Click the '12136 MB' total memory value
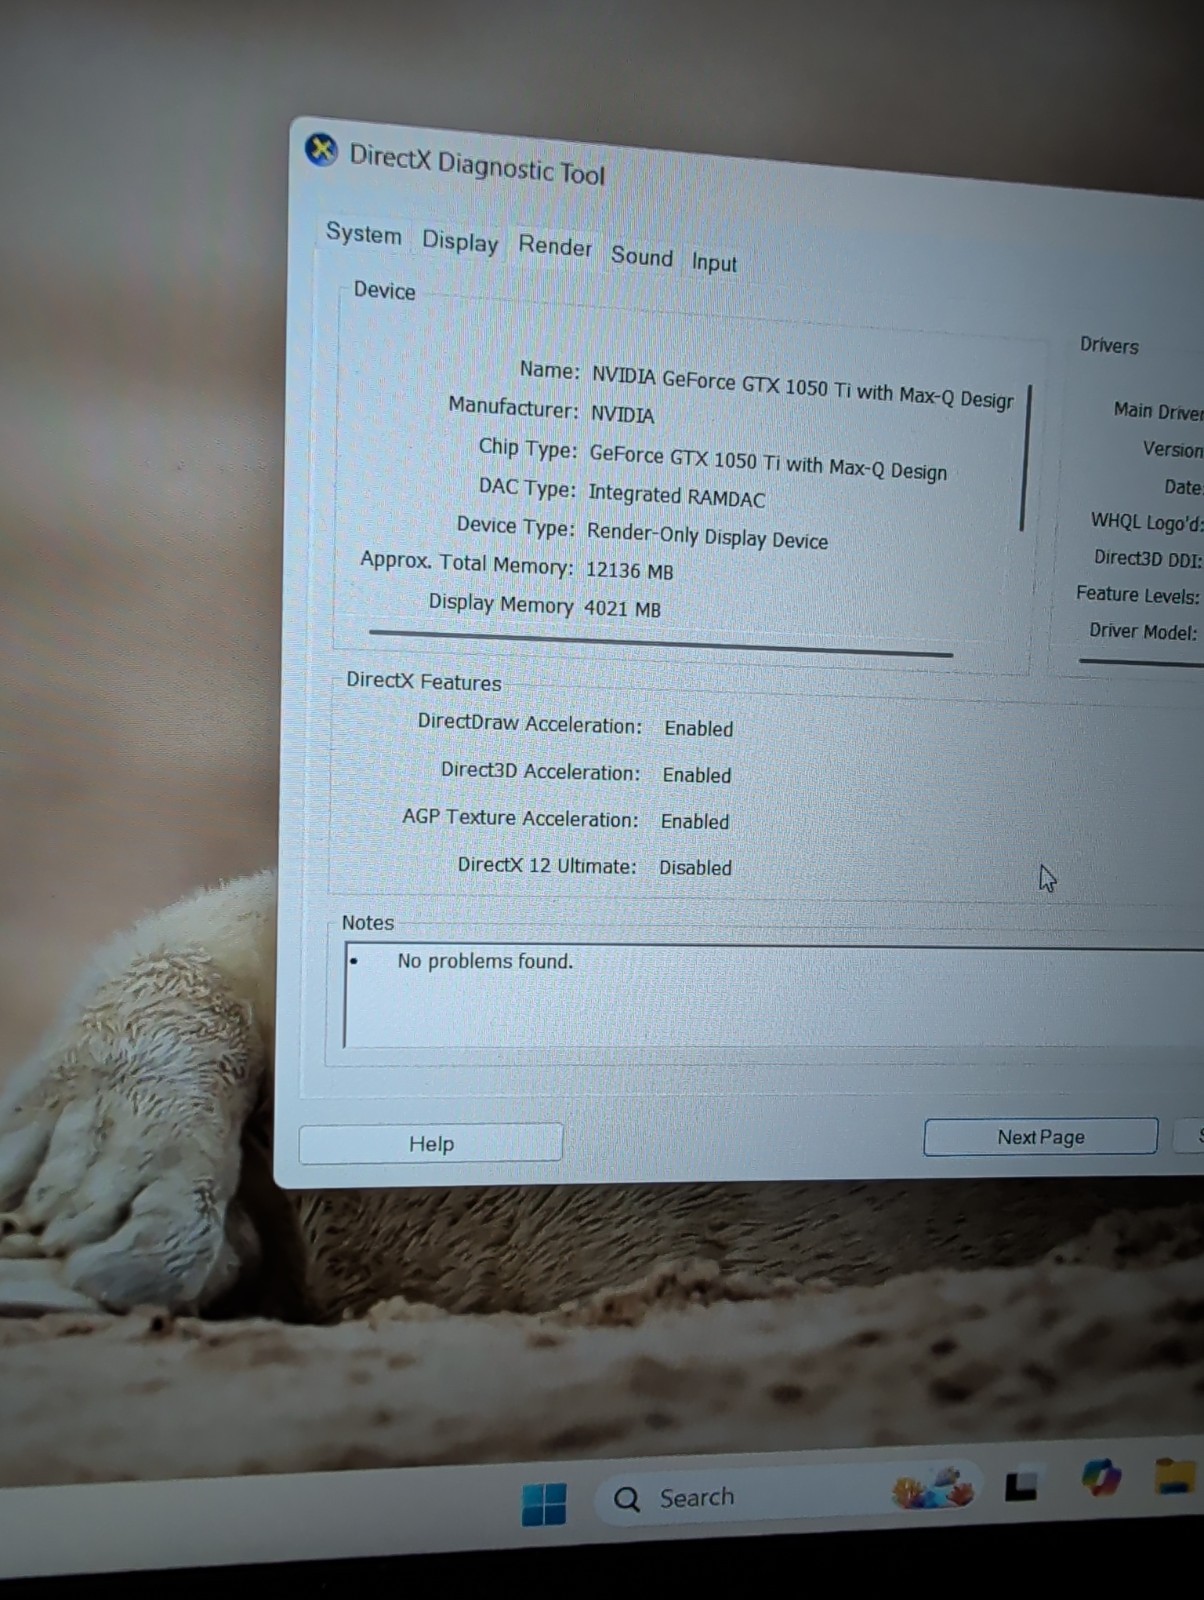This screenshot has width=1204, height=1600. [x=629, y=571]
